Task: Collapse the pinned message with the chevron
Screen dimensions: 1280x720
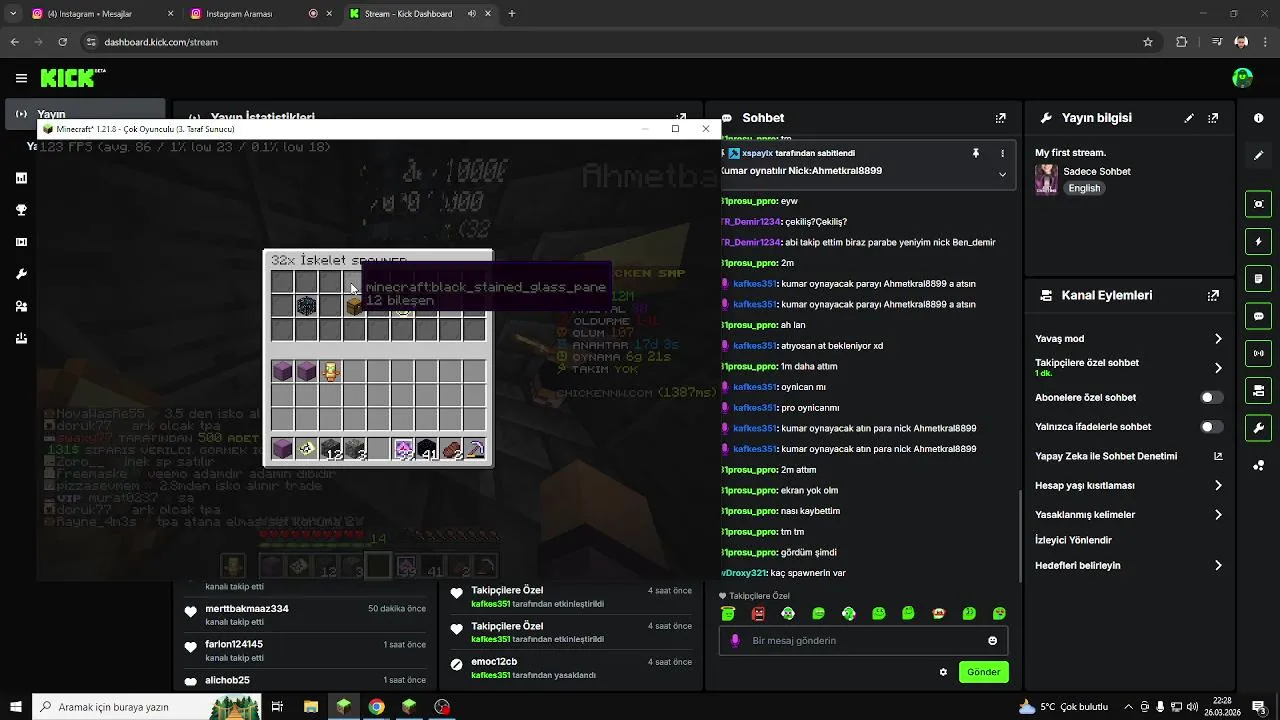Action: coord(1002,174)
